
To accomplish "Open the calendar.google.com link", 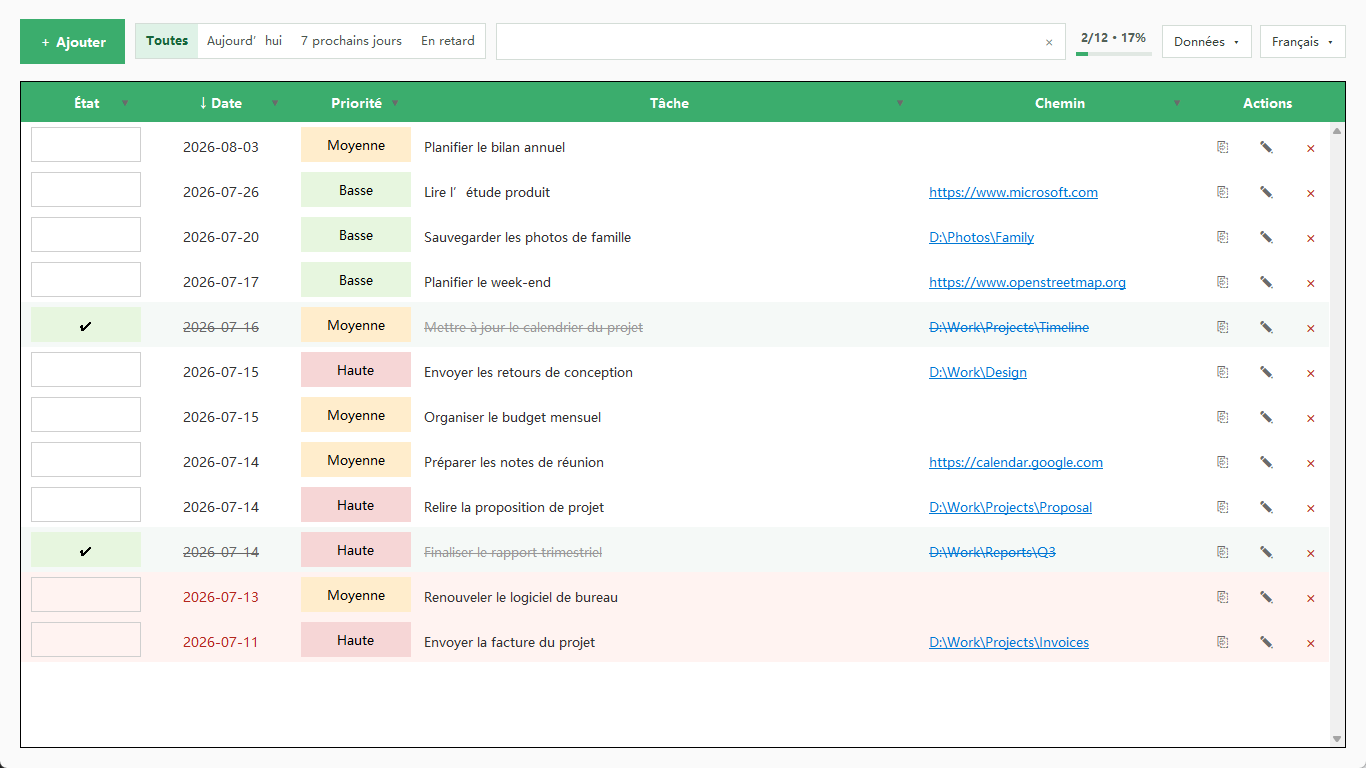I will coord(1016,462).
